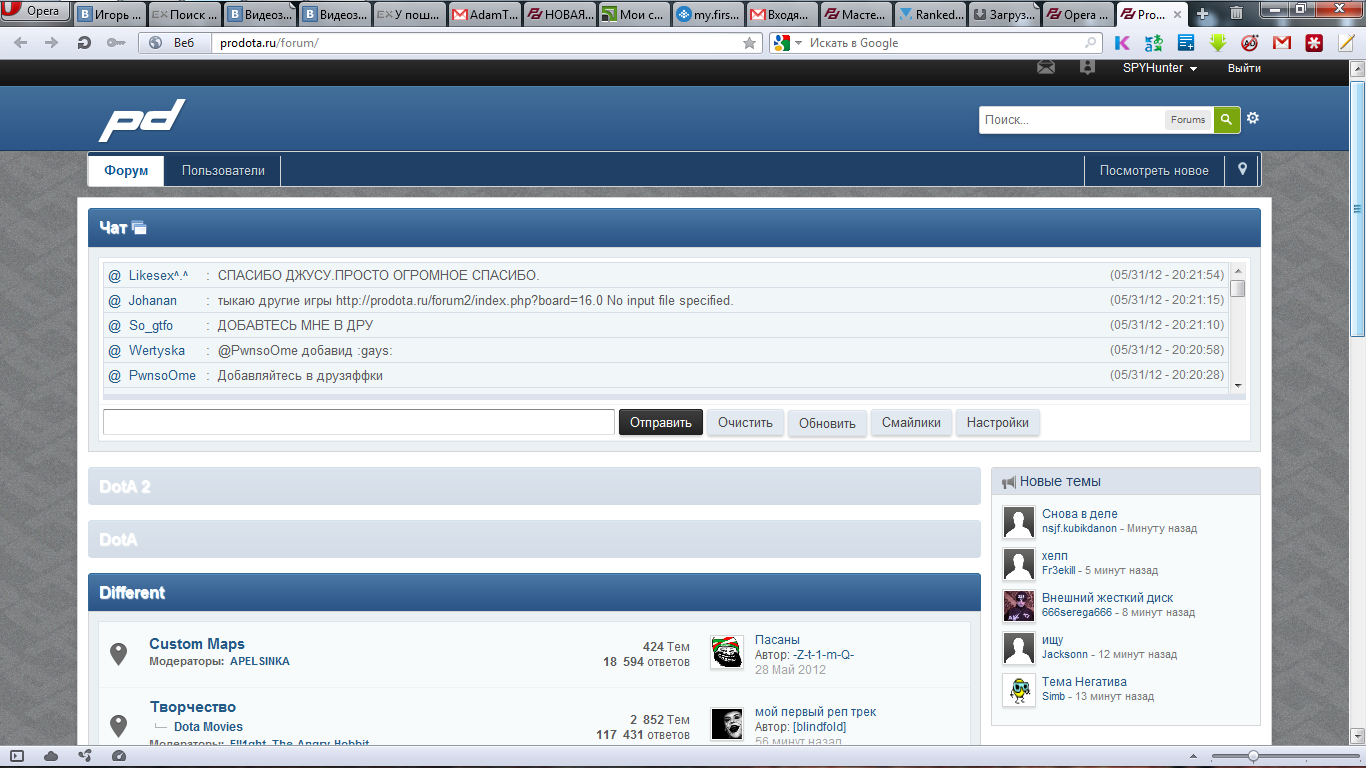Image resolution: width=1366 pixels, height=768 pixels.
Task: Toggle the Opera panels button in status bar
Action: [18, 756]
